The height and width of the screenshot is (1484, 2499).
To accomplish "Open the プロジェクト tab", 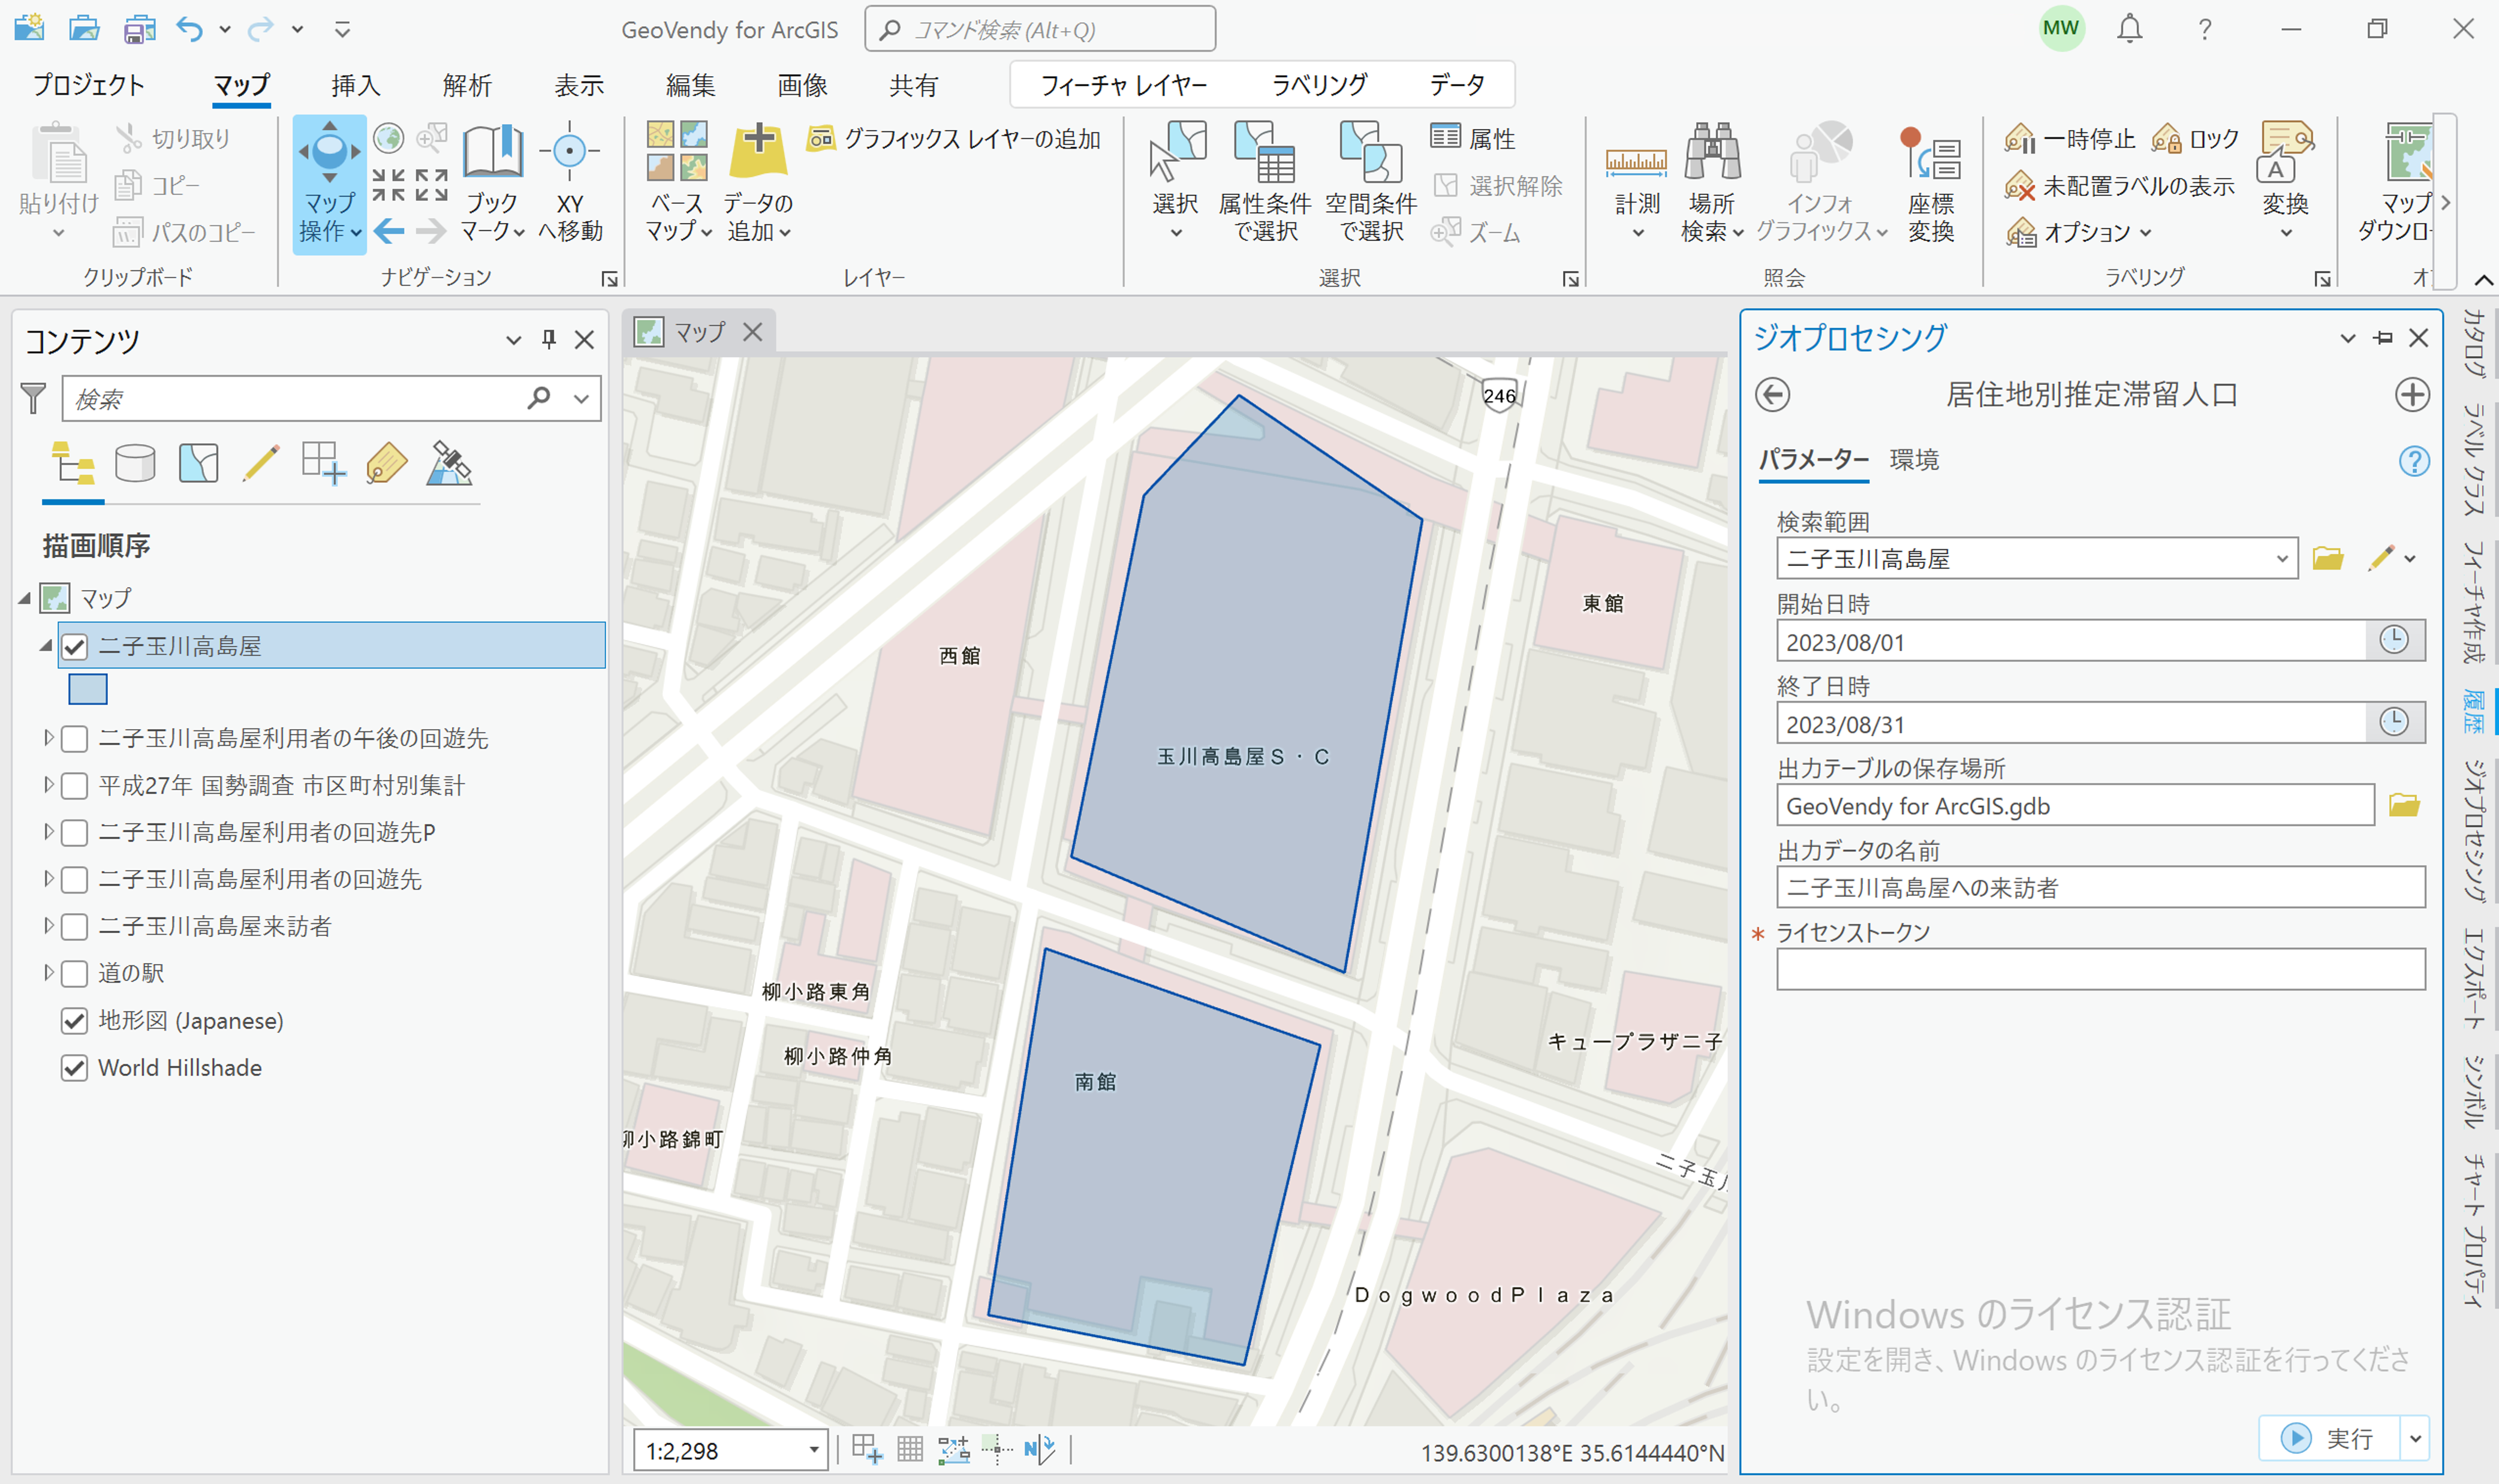I will point(89,85).
